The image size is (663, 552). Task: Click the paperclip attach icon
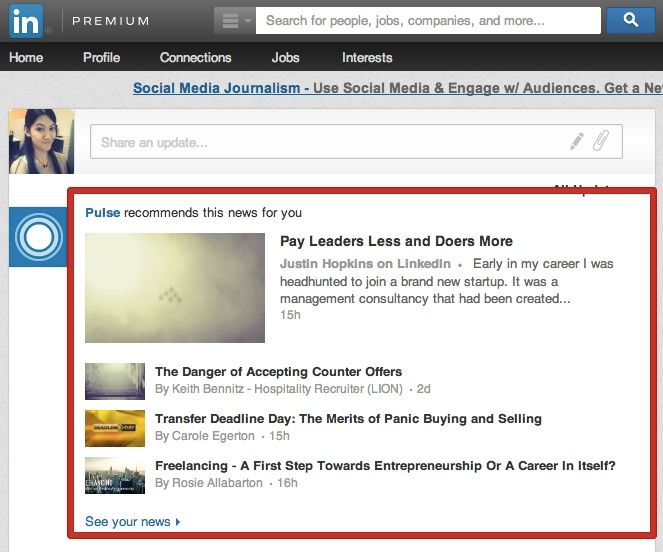600,141
